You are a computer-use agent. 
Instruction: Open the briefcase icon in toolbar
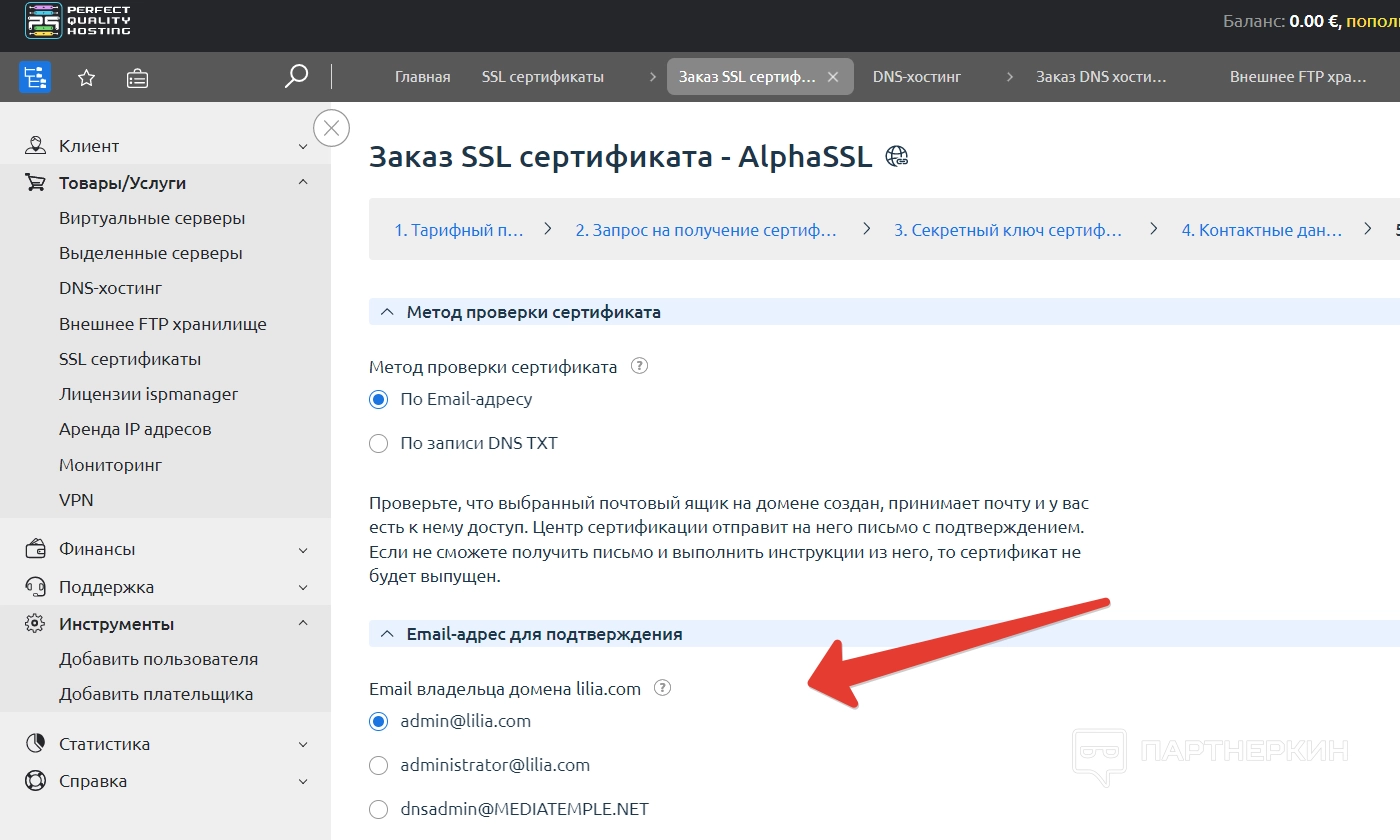[138, 77]
